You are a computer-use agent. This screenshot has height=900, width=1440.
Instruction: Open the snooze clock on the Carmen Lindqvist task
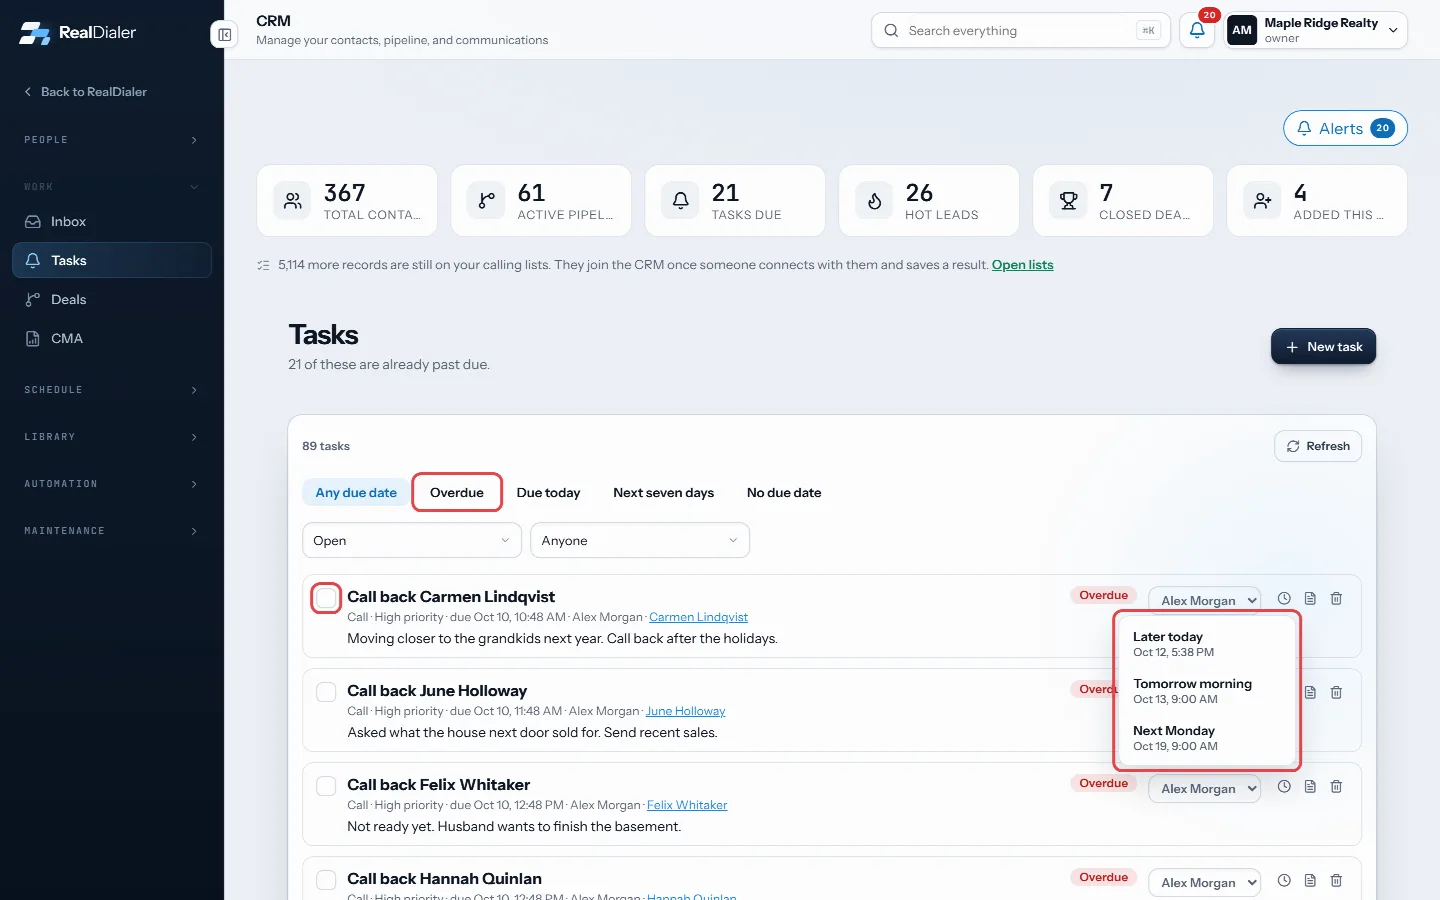(1284, 598)
